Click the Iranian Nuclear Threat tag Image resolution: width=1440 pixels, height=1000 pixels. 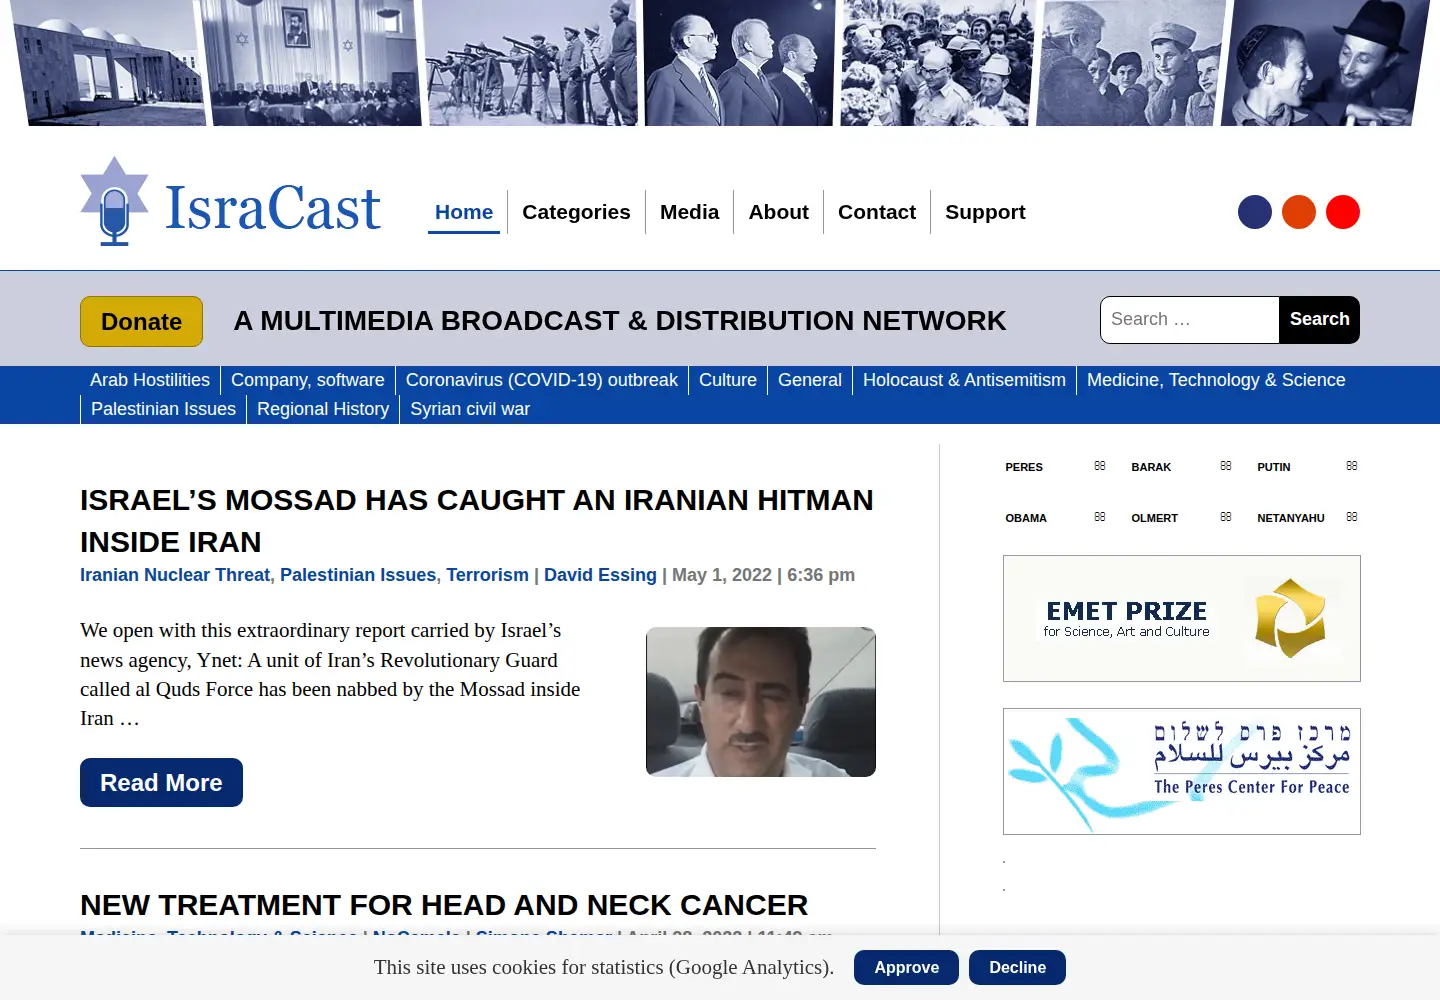coord(175,575)
